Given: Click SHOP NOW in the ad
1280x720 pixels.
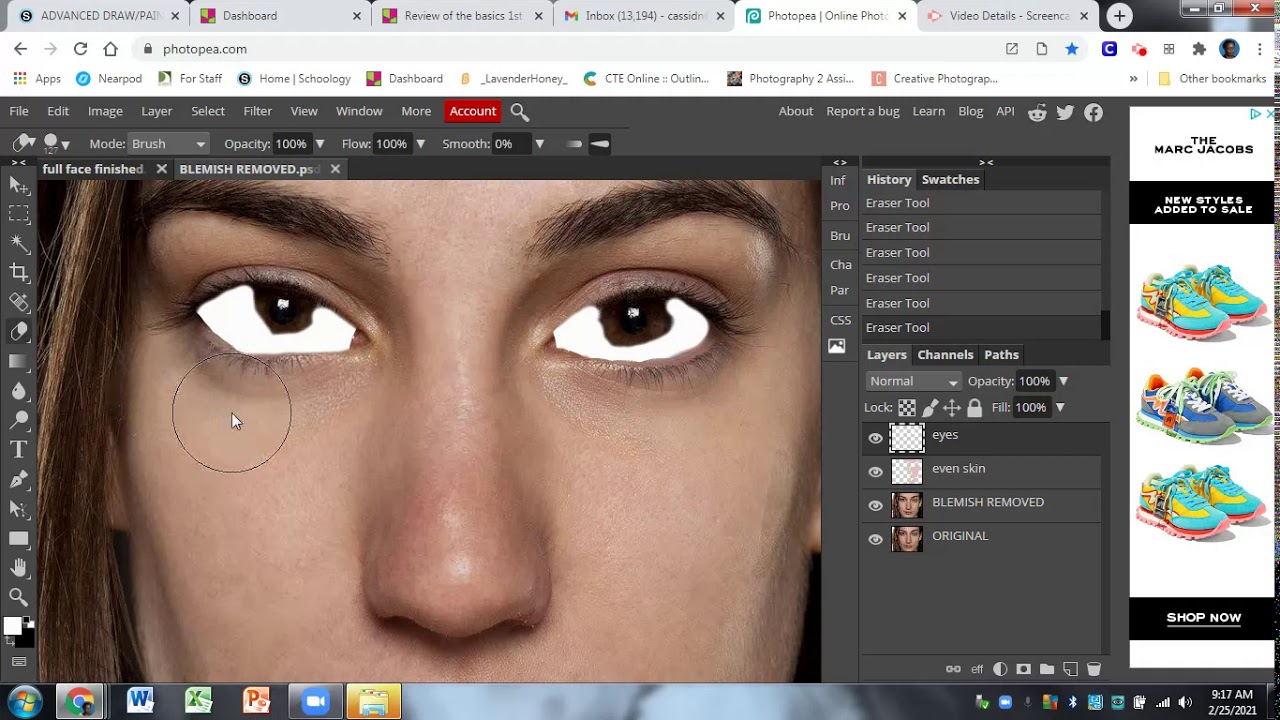Looking at the screenshot, I should [1204, 618].
